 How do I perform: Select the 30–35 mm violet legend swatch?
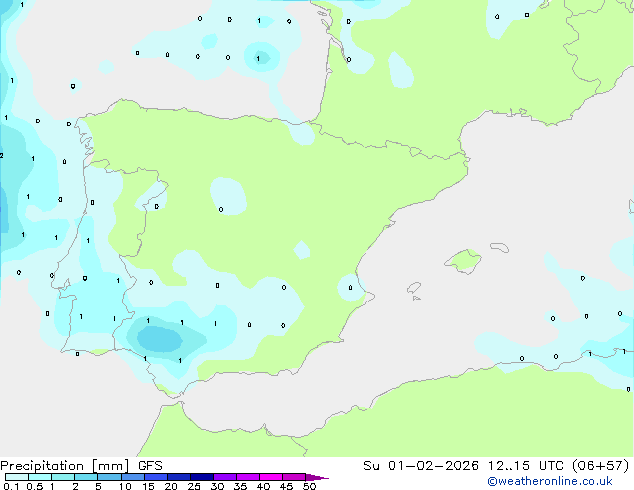[x=225, y=477]
